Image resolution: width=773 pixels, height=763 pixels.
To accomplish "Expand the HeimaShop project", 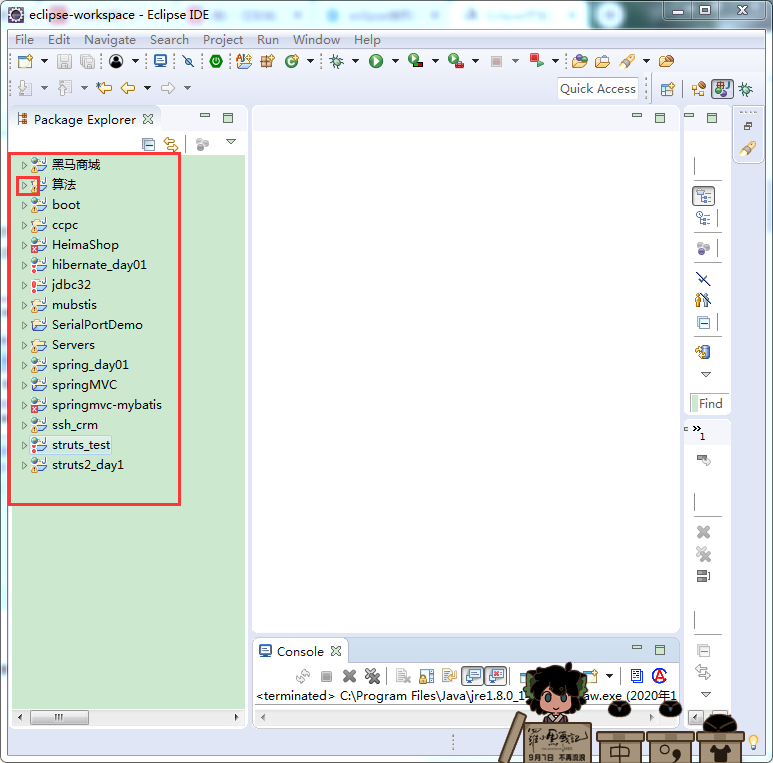I will [x=24, y=245].
